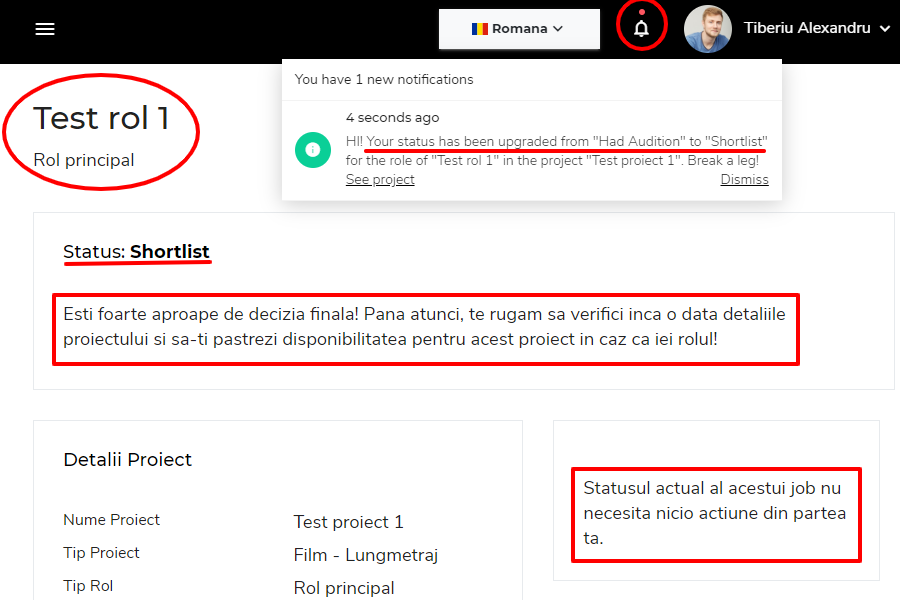The image size is (900, 600).
Task: Click the "Detalii Proiect" section heading
Action: point(127,460)
